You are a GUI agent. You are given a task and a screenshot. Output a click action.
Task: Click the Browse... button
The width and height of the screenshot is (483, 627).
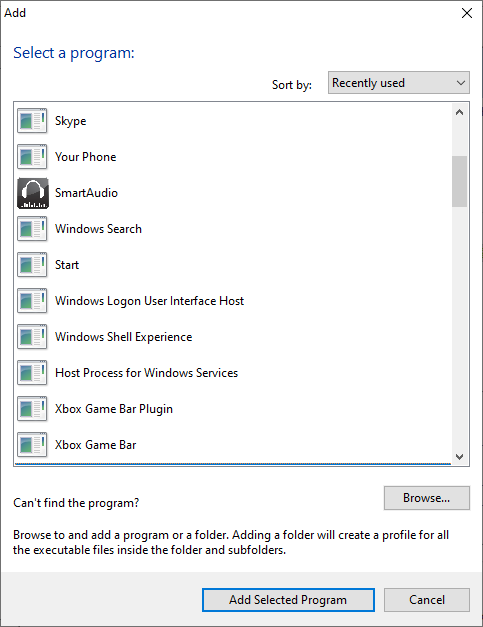(427, 498)
